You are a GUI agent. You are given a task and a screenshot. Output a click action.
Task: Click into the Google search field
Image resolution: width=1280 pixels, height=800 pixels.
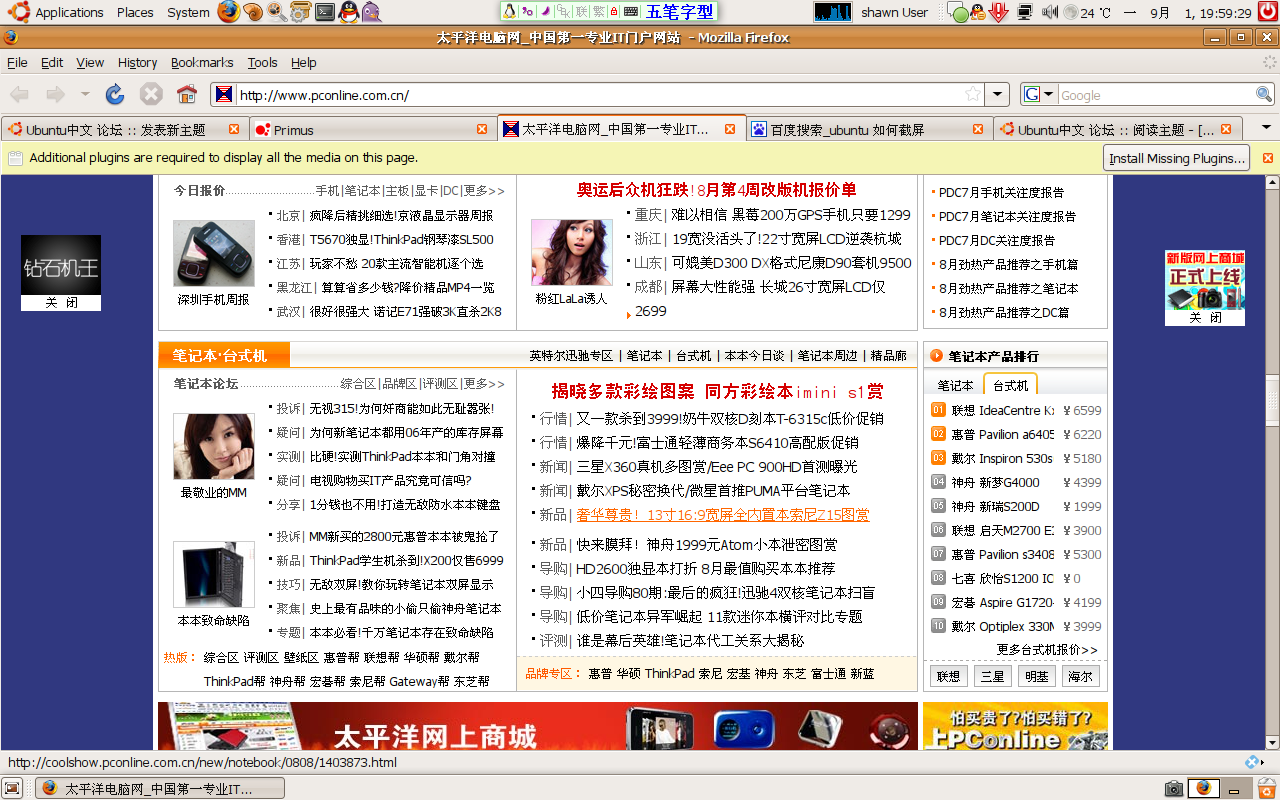point(1156,94)
